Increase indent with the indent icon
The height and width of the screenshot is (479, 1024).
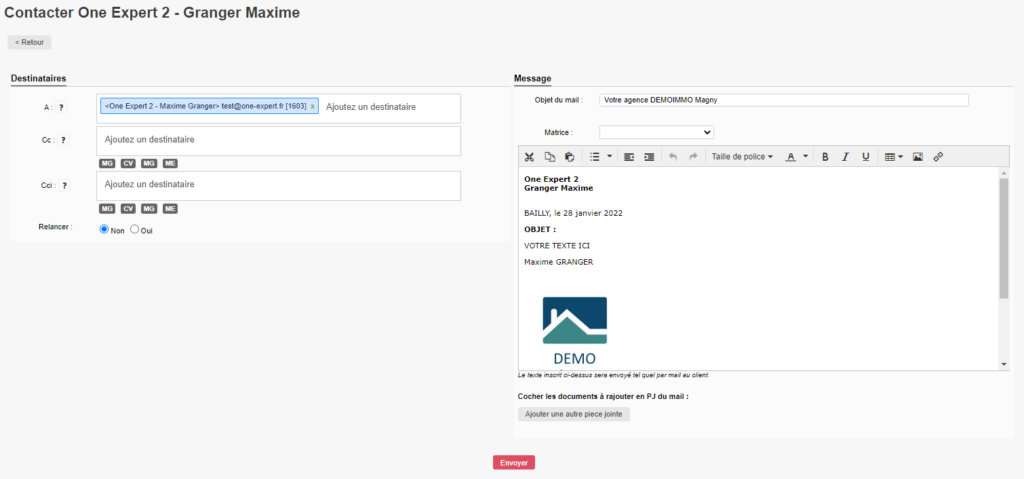pyautogui.click(x=649, y=157)
